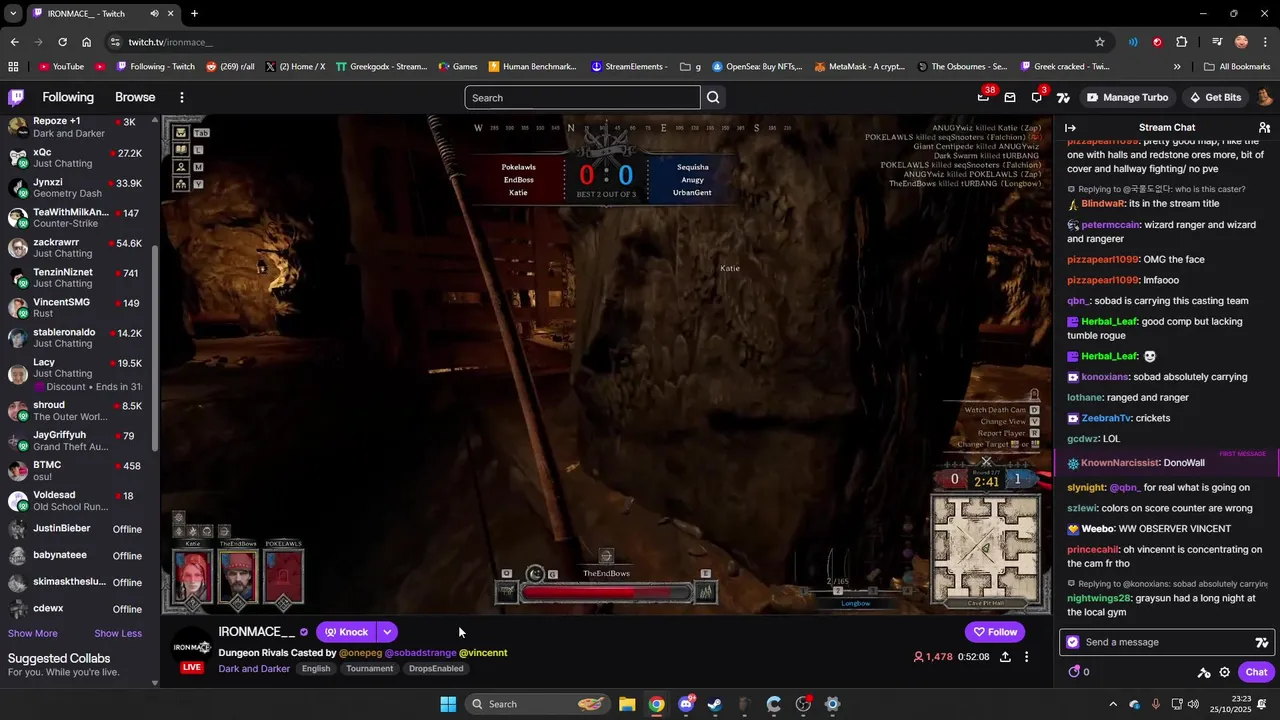Click the Get Bits button
Image resolution: width=1280 pixels, height=720 pixels.
(x=1215, y=97)
